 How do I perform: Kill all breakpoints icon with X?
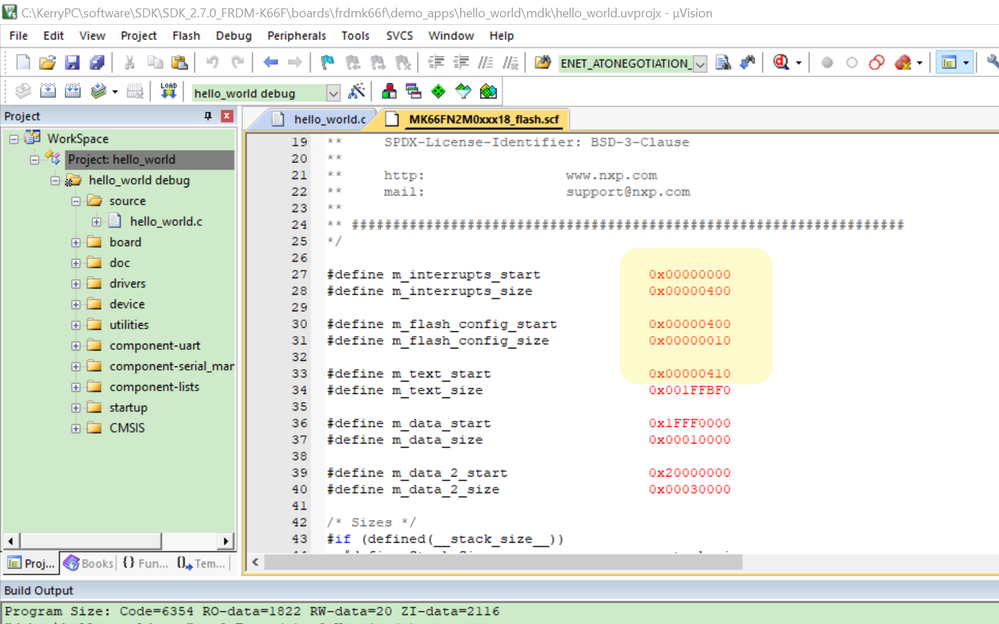point(903,62)
